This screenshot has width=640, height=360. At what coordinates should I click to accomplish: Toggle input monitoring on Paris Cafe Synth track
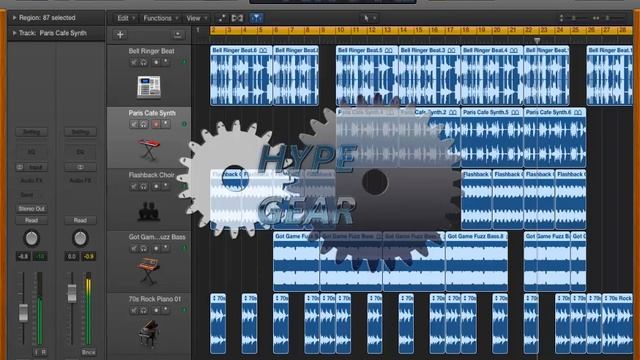coord(165,124)
